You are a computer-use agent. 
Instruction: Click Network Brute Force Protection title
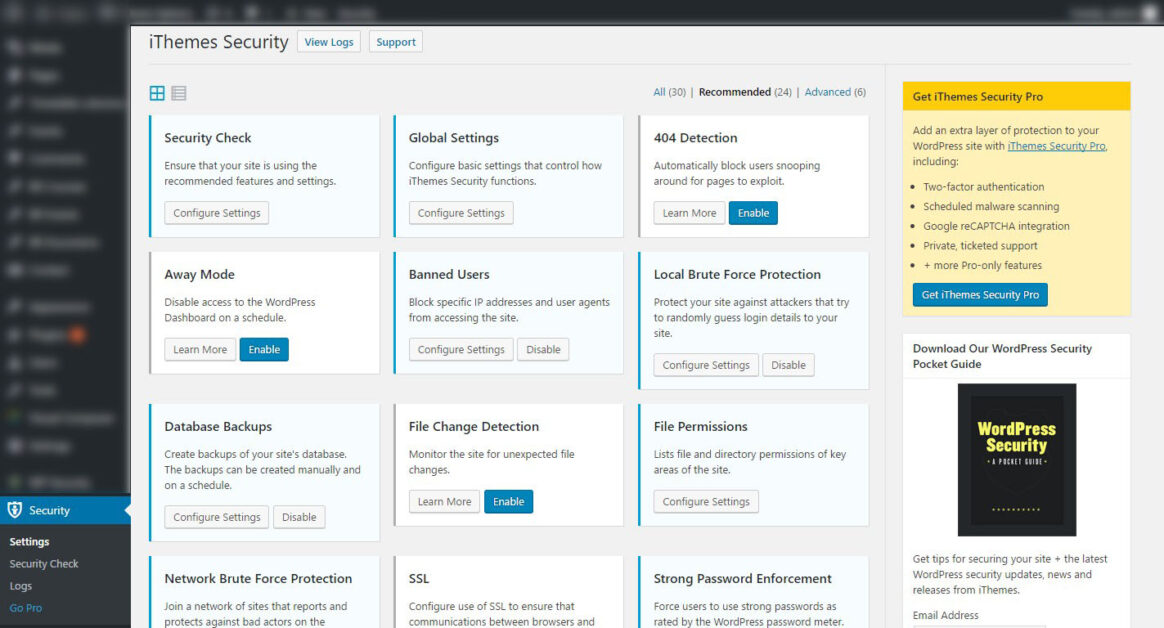click(x=258, y=579)
